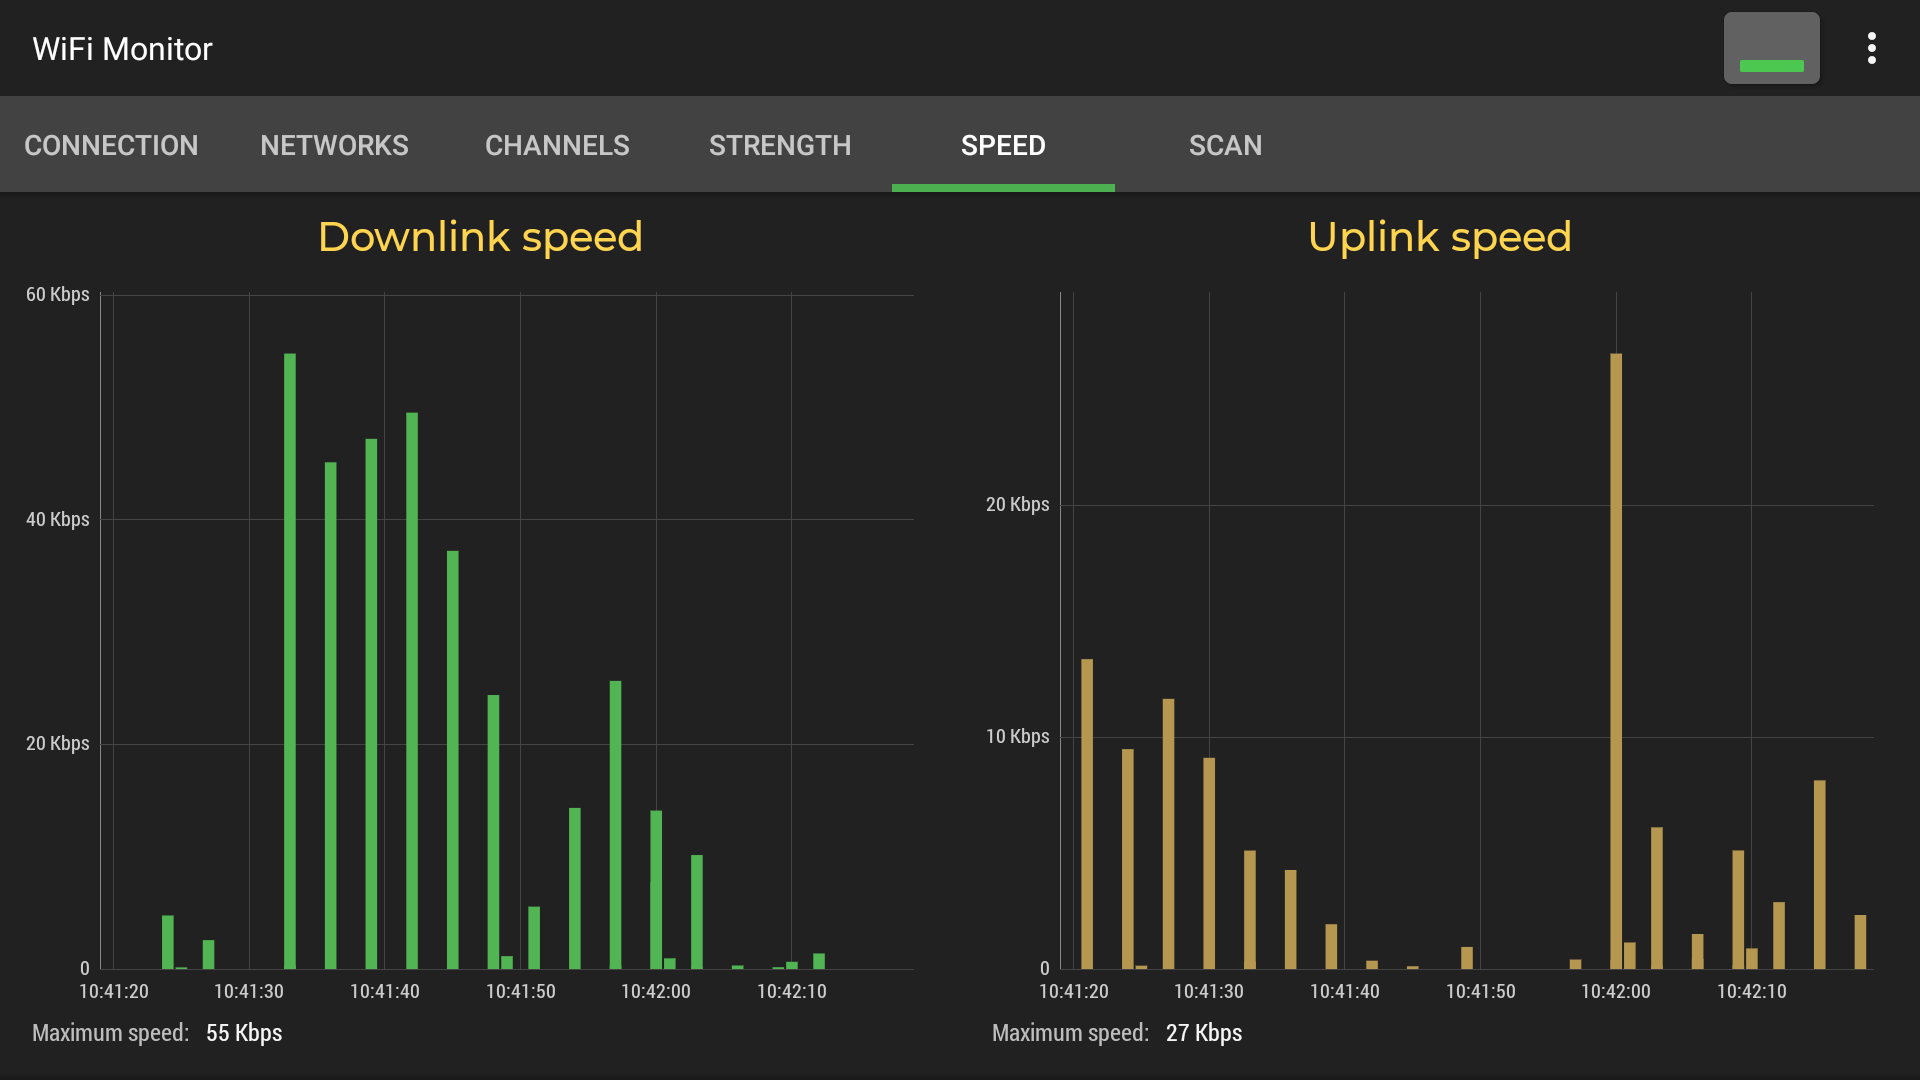Click the green signal strength indicator
Image resolution: width=1920 pixels, height=1080 pixels.
(x=1771, y=47)
